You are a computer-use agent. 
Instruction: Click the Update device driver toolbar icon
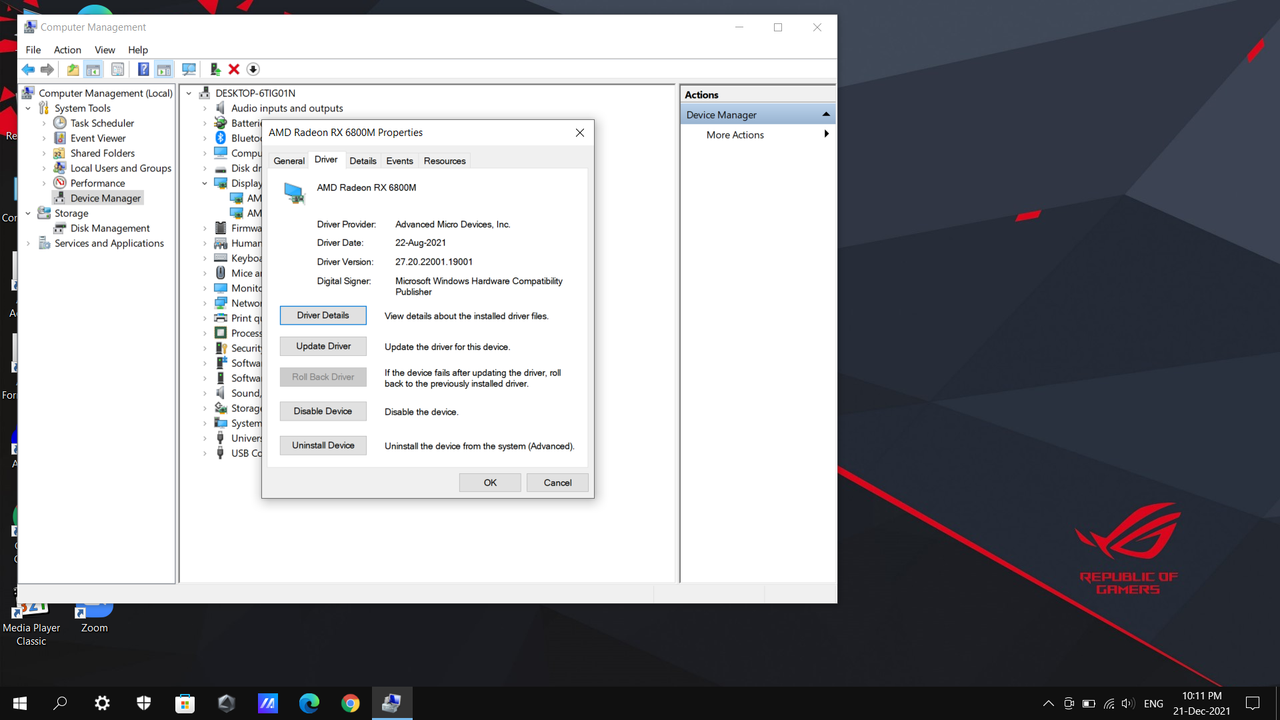(x=215, y=70)
